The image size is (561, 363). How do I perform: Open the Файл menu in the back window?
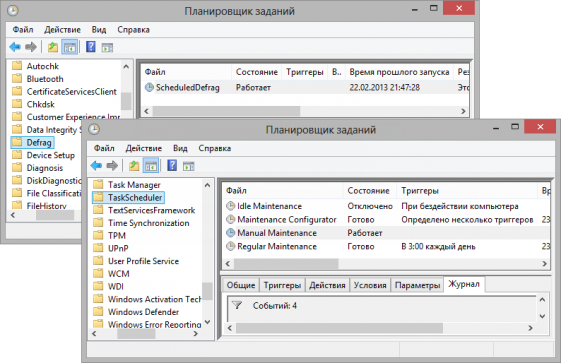tap(23, 29)
